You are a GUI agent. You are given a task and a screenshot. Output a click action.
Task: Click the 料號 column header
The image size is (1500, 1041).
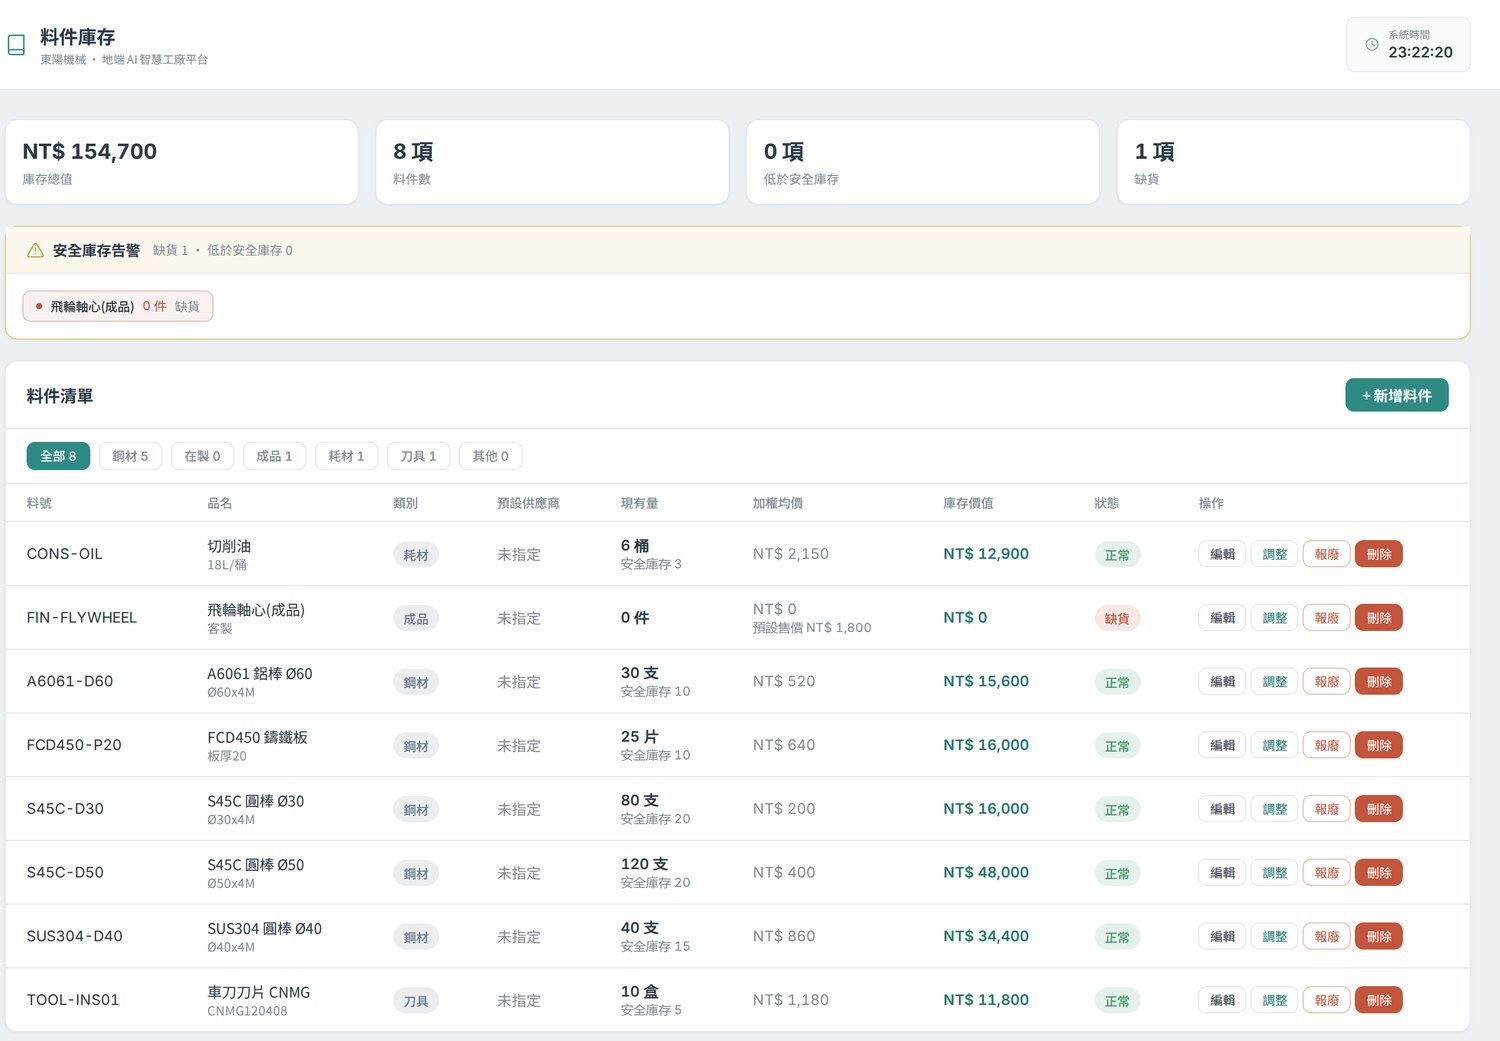(39, 503)
